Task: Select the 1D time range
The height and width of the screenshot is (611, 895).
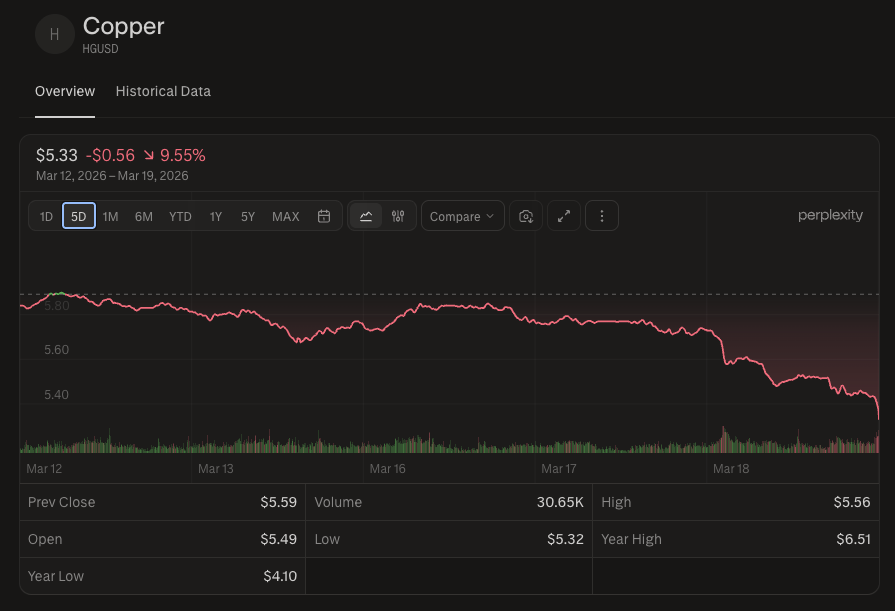Action: click(x=46, y=216)
